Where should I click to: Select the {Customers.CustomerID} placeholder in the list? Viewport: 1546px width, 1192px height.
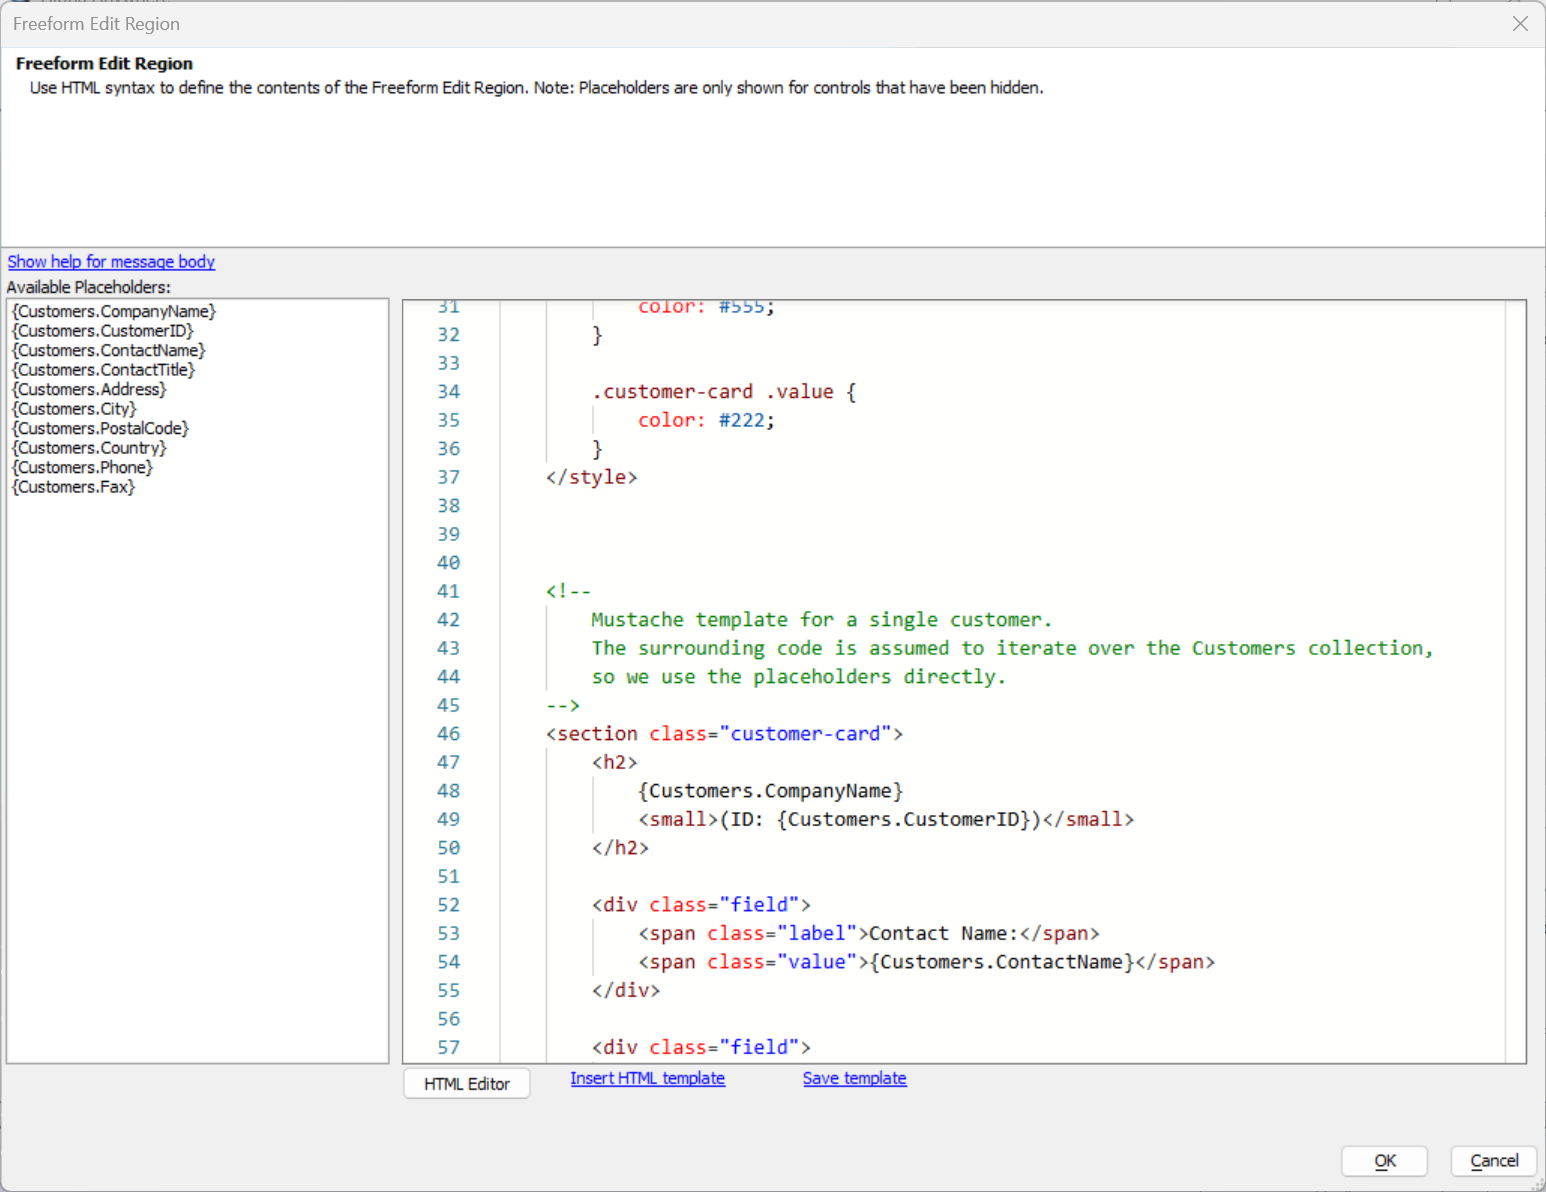click(x=103, y=331)
